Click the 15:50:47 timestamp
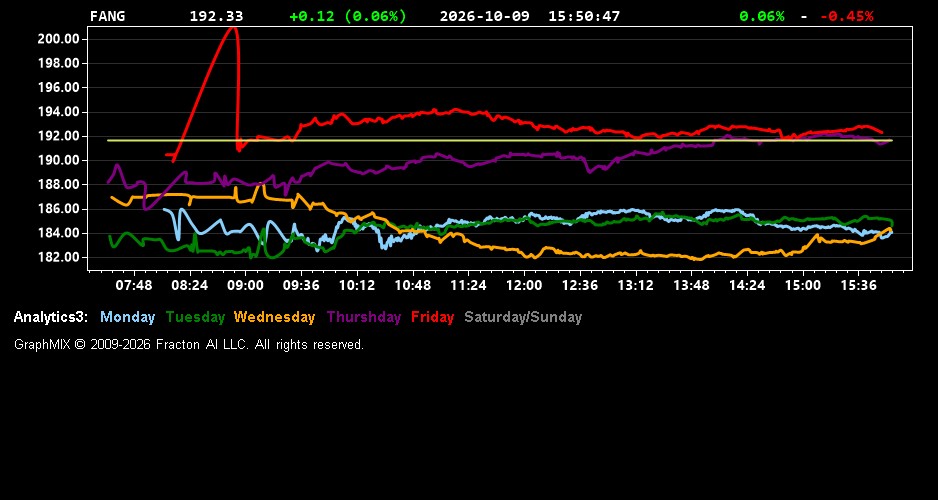Image resolution: width=938 pixels, height=500 pixels. 584,16
